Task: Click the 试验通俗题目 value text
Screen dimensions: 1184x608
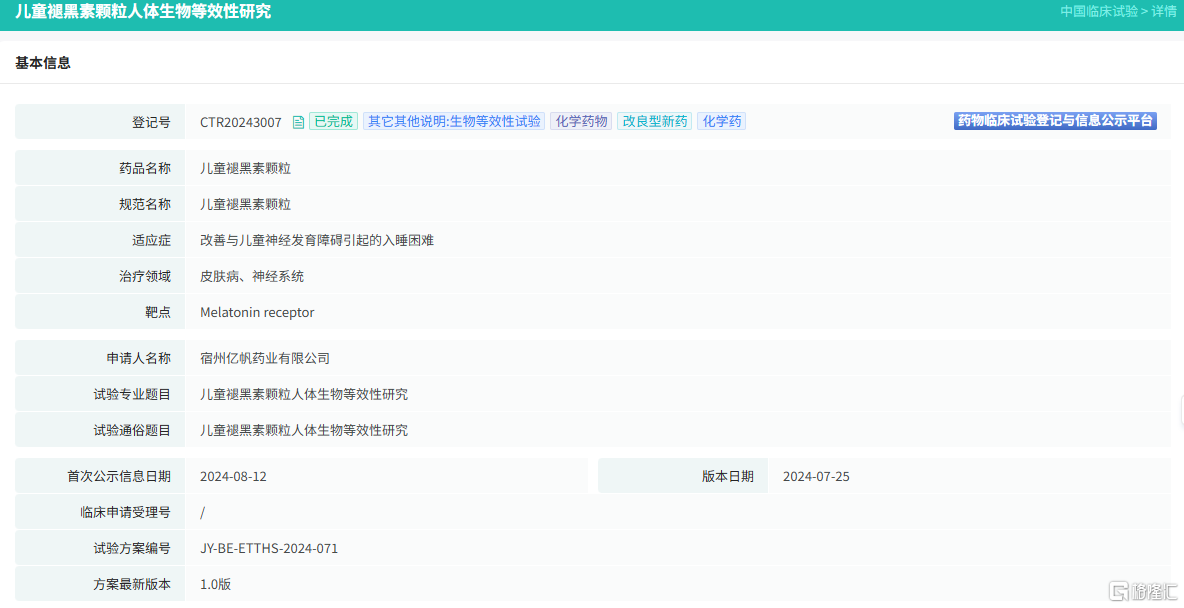Action: [x=304, y=431]
